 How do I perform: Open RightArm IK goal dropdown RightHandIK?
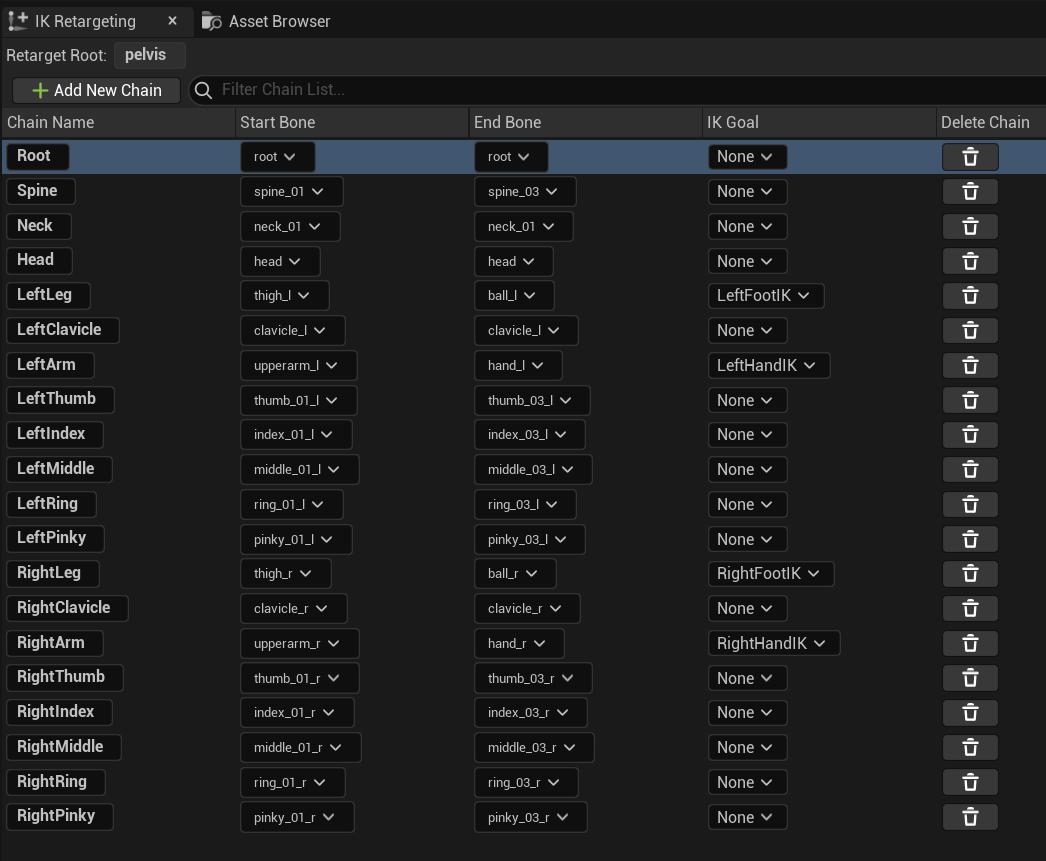(x=774, y=644)
